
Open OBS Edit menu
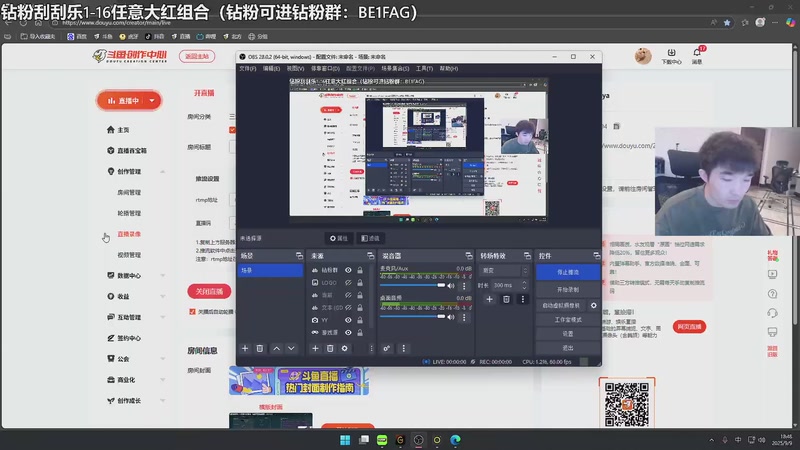pos(271,68)
